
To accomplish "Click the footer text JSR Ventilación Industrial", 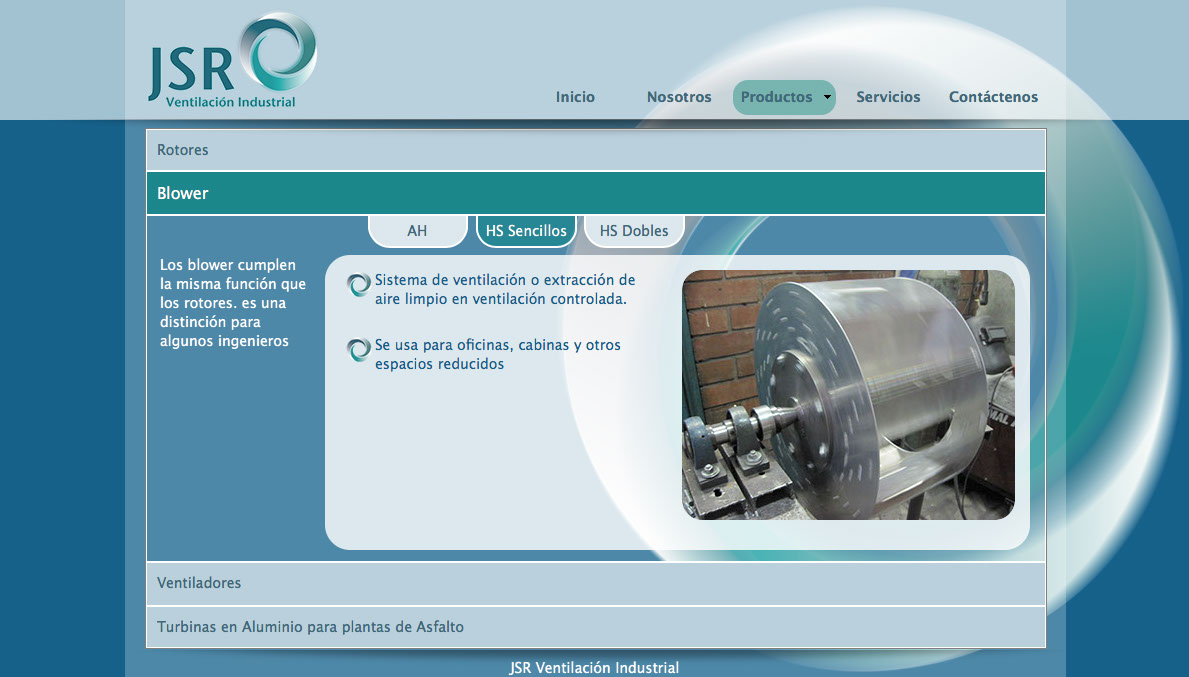I will [x=594, y=668].
